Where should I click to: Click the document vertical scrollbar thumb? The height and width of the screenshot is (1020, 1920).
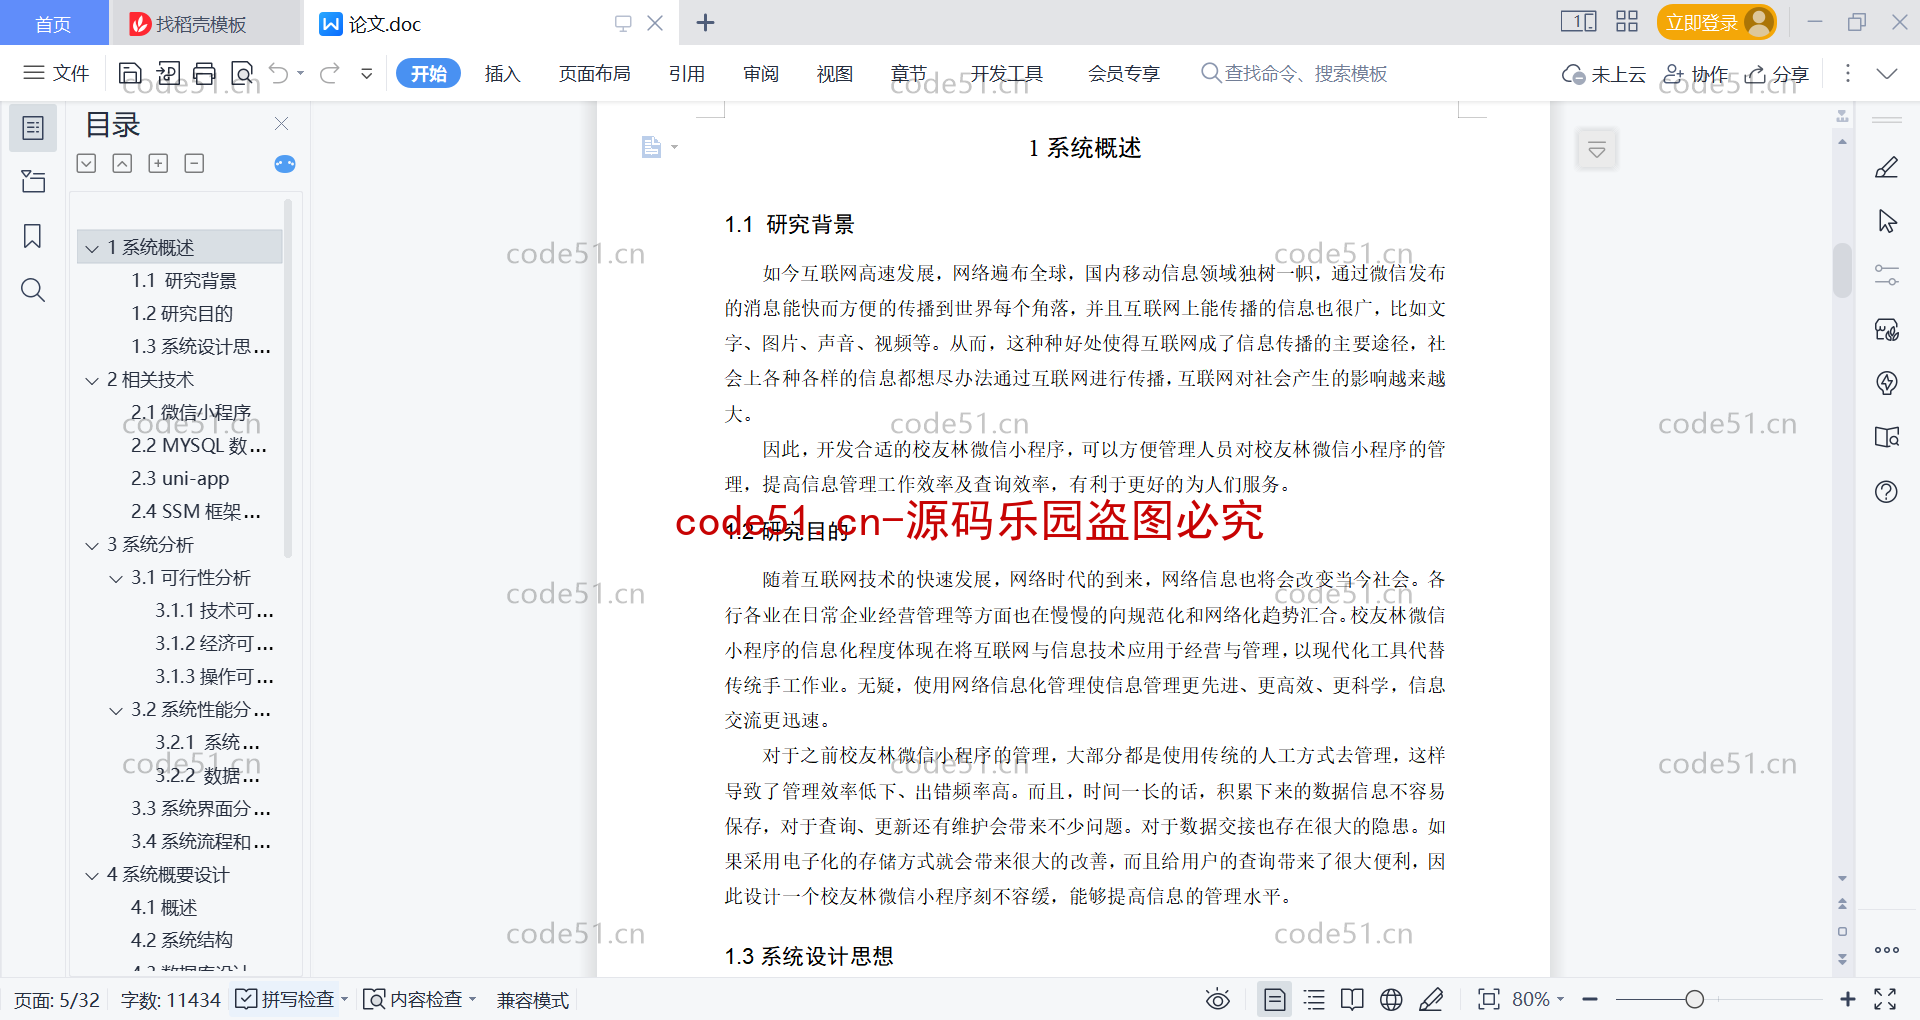(1842, 270)
